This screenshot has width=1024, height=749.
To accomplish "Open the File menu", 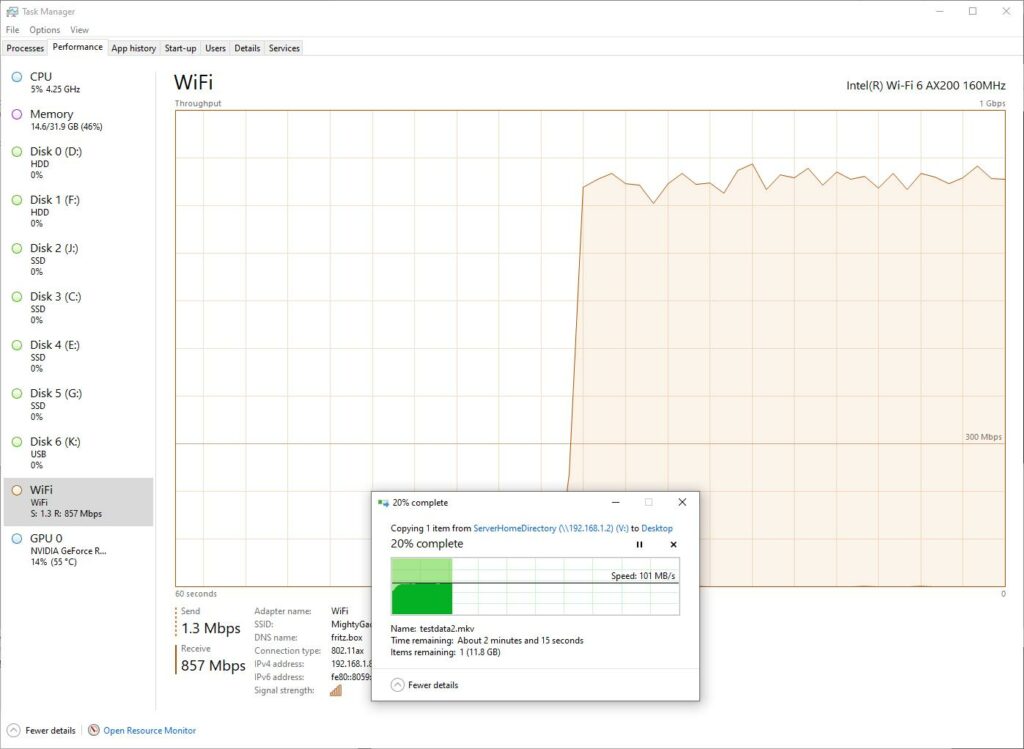I will (x=12, y=30).
